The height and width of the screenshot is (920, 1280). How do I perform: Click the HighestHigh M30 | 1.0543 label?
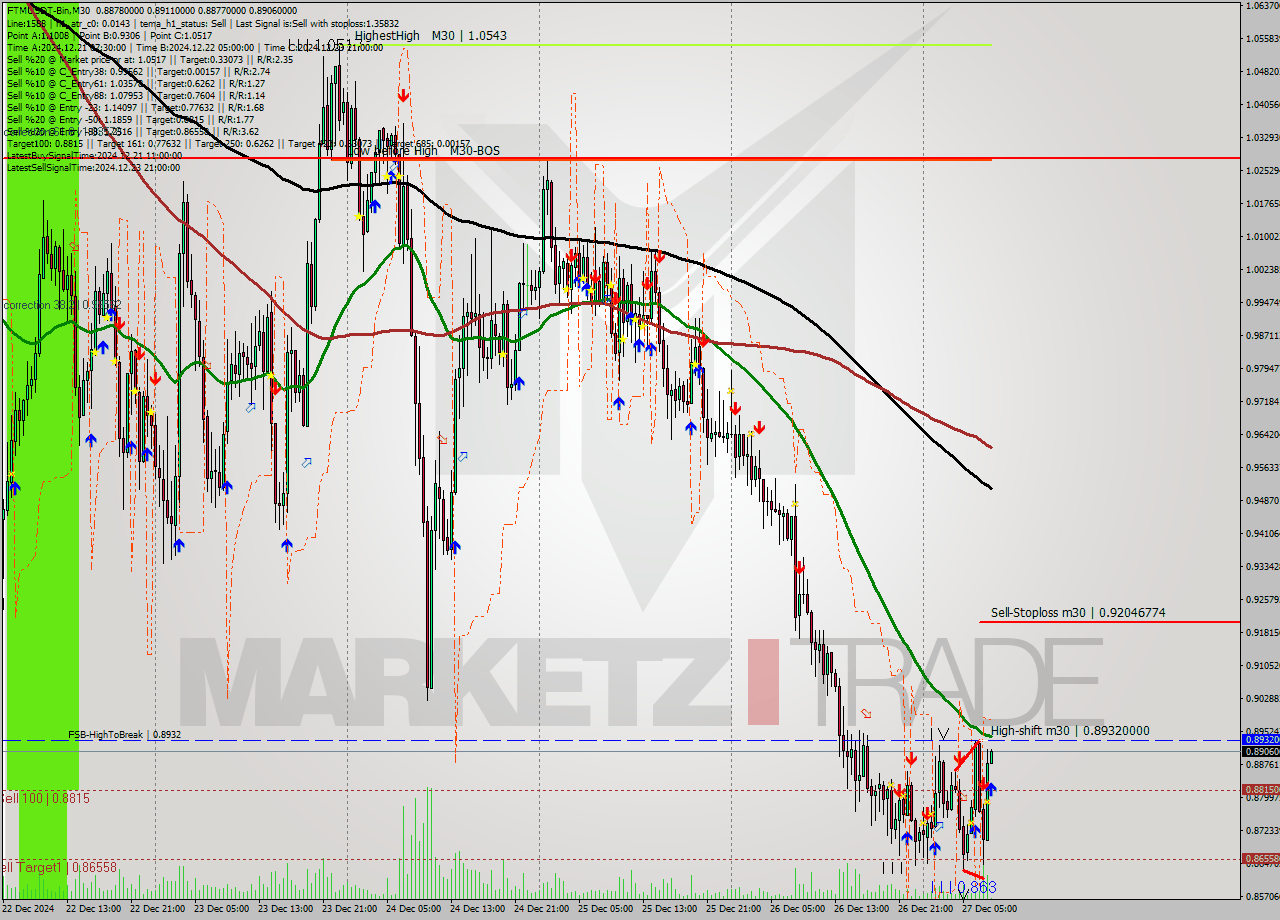coord(430,35)
